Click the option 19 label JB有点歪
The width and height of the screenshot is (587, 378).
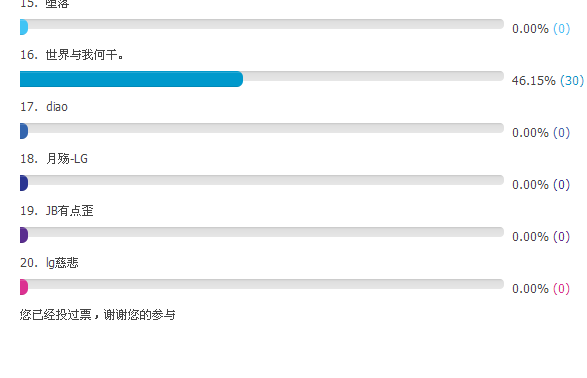(x=69, y=211)
